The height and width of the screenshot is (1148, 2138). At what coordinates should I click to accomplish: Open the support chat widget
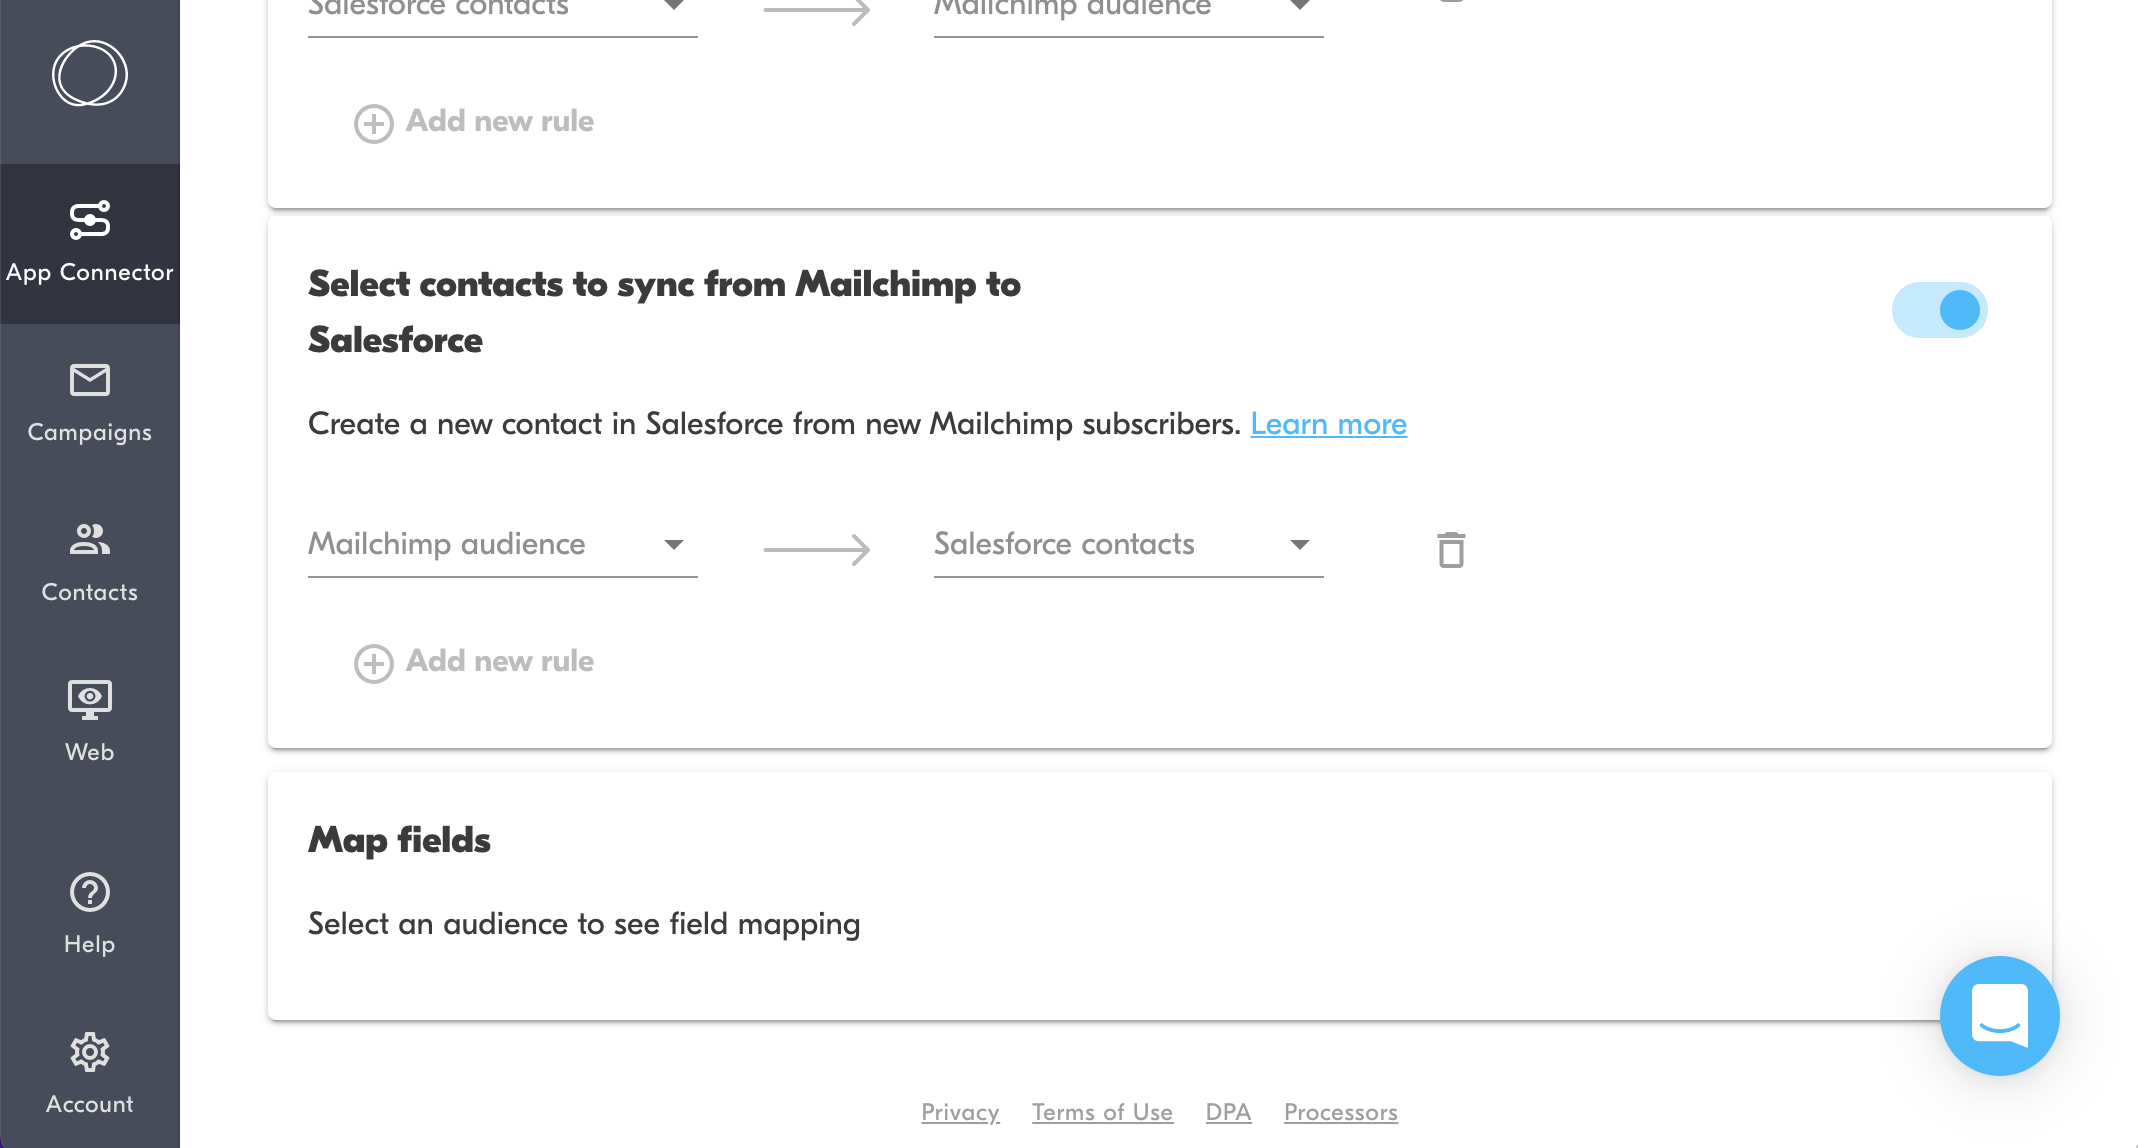(x=1999, y=1016)
